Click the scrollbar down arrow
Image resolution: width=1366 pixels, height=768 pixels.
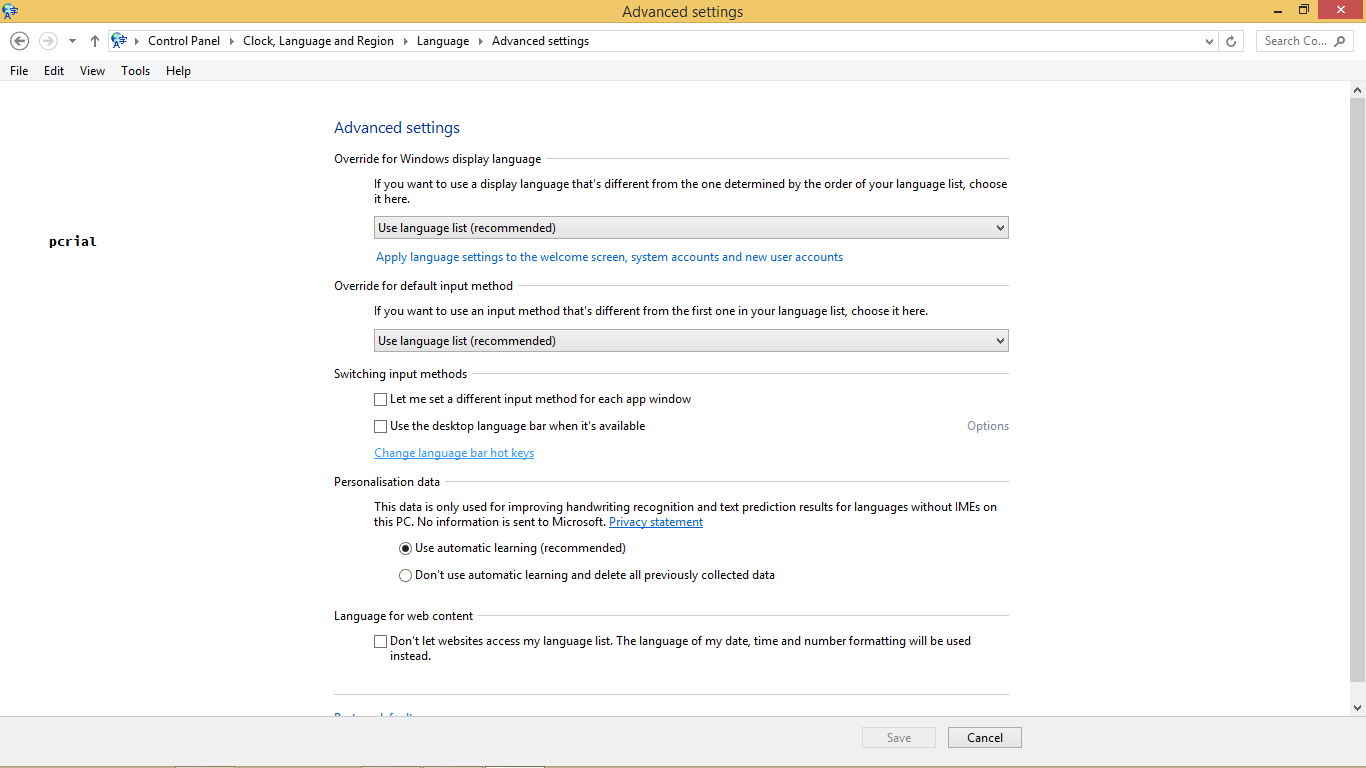tap(1357, 705)
